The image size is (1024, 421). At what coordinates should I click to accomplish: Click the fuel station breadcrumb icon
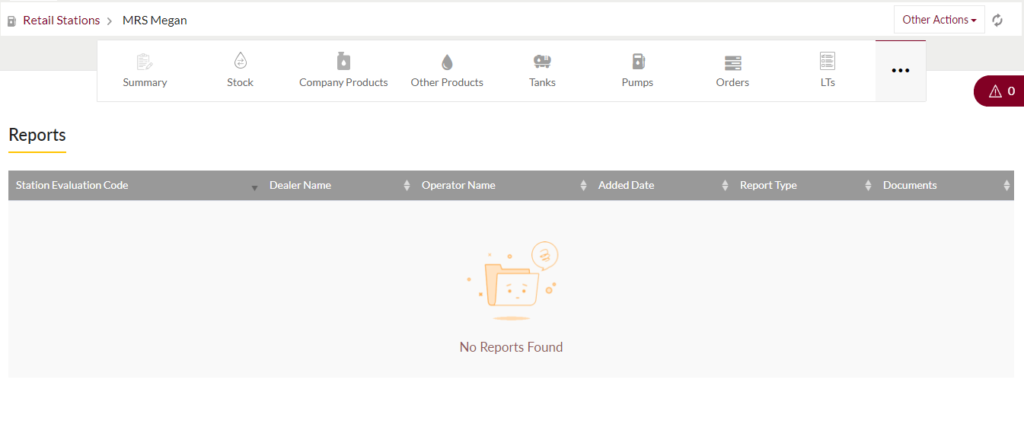[x=12, y=21]
